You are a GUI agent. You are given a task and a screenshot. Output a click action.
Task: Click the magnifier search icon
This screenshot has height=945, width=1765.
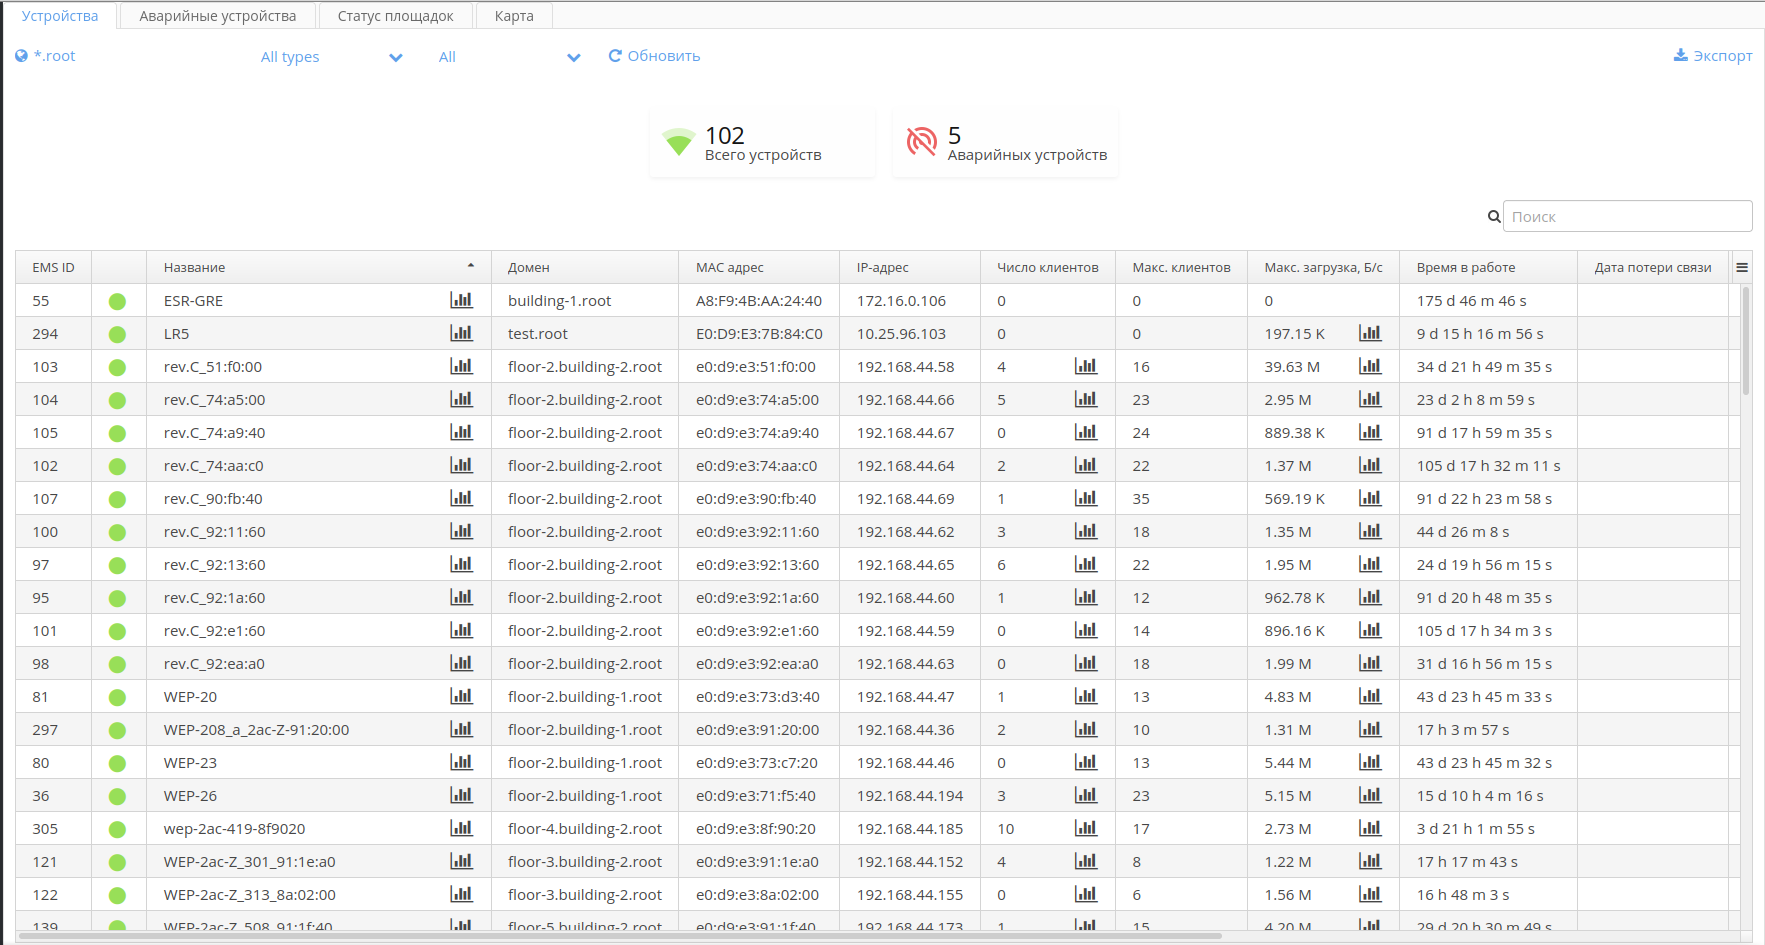[1494, 216]
